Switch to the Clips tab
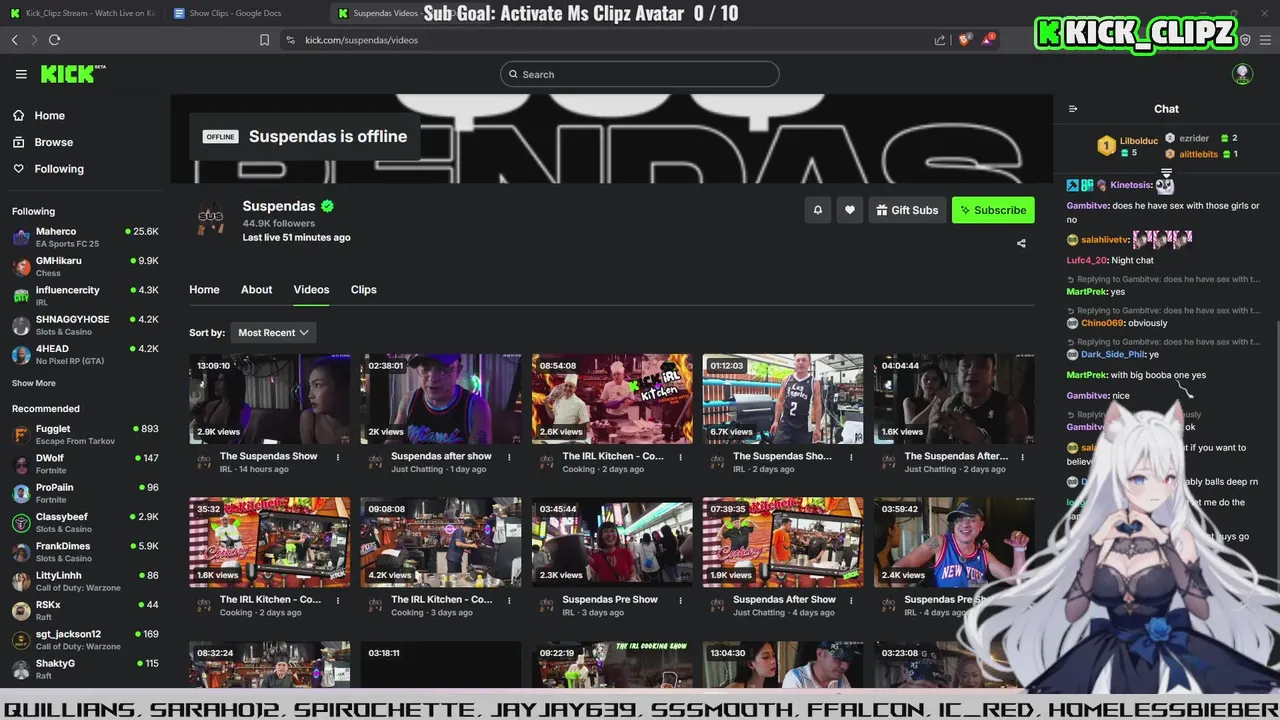1280x720 pixels. pyautogui.click(x=363, y=289)
